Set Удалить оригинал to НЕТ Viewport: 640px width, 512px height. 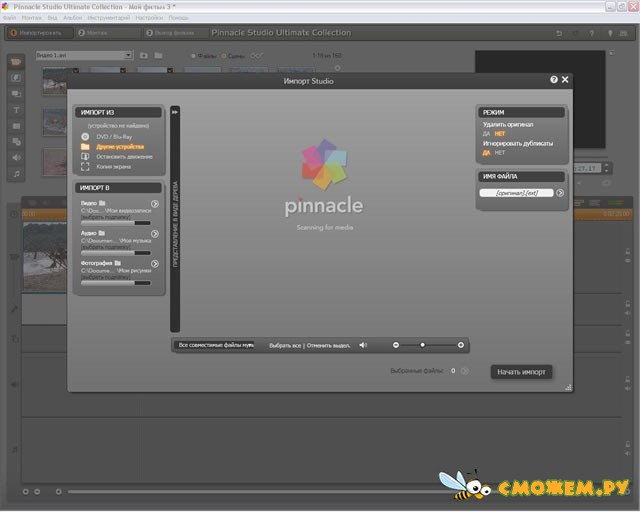point(500,134)
